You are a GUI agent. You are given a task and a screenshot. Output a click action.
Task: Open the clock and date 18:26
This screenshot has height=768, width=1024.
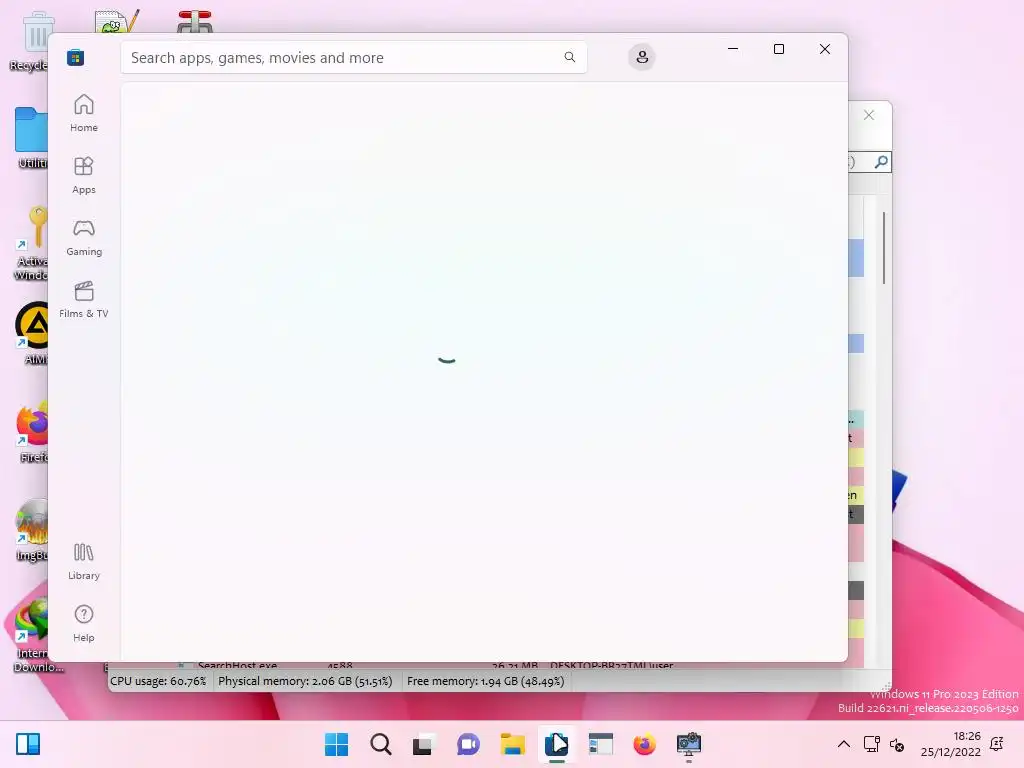click(x=951, y=744)
